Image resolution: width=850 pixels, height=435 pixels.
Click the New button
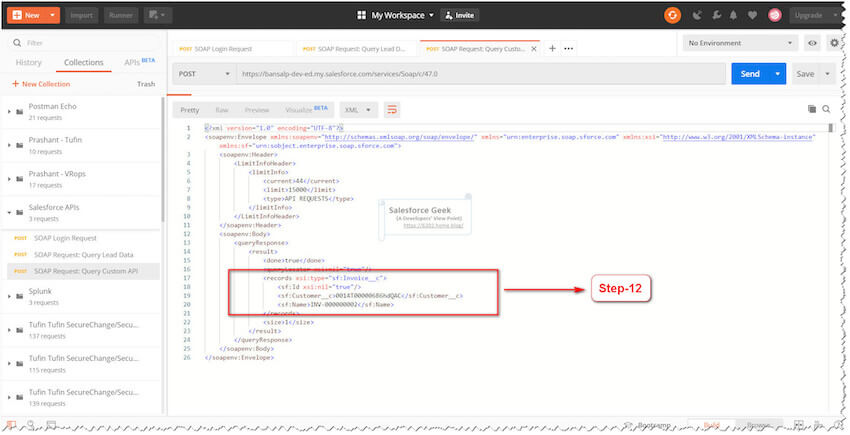coord(27,15)
